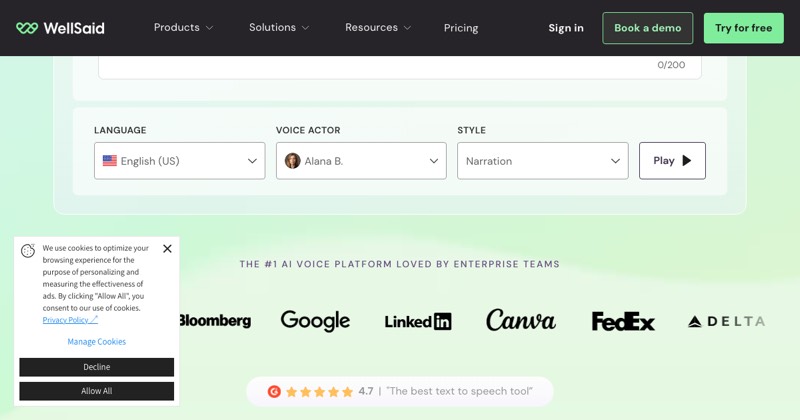Viewport: 800px width, 420px height.
Task: Open the Privacy Policy link
Action: pyautogui.click(x=70, y=320)
